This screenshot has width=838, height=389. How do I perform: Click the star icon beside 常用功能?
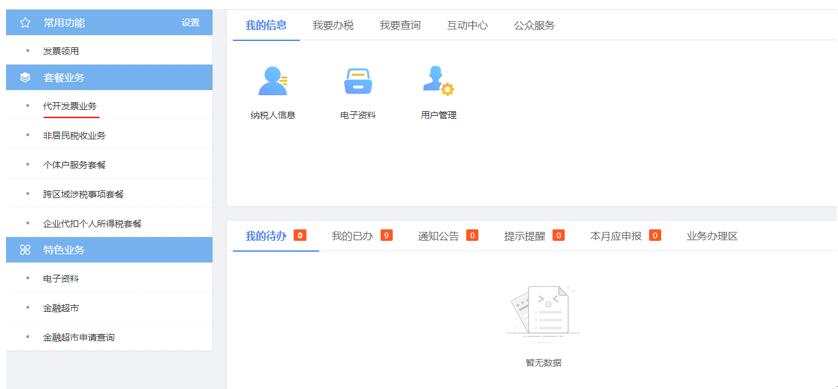click(25, 23)
